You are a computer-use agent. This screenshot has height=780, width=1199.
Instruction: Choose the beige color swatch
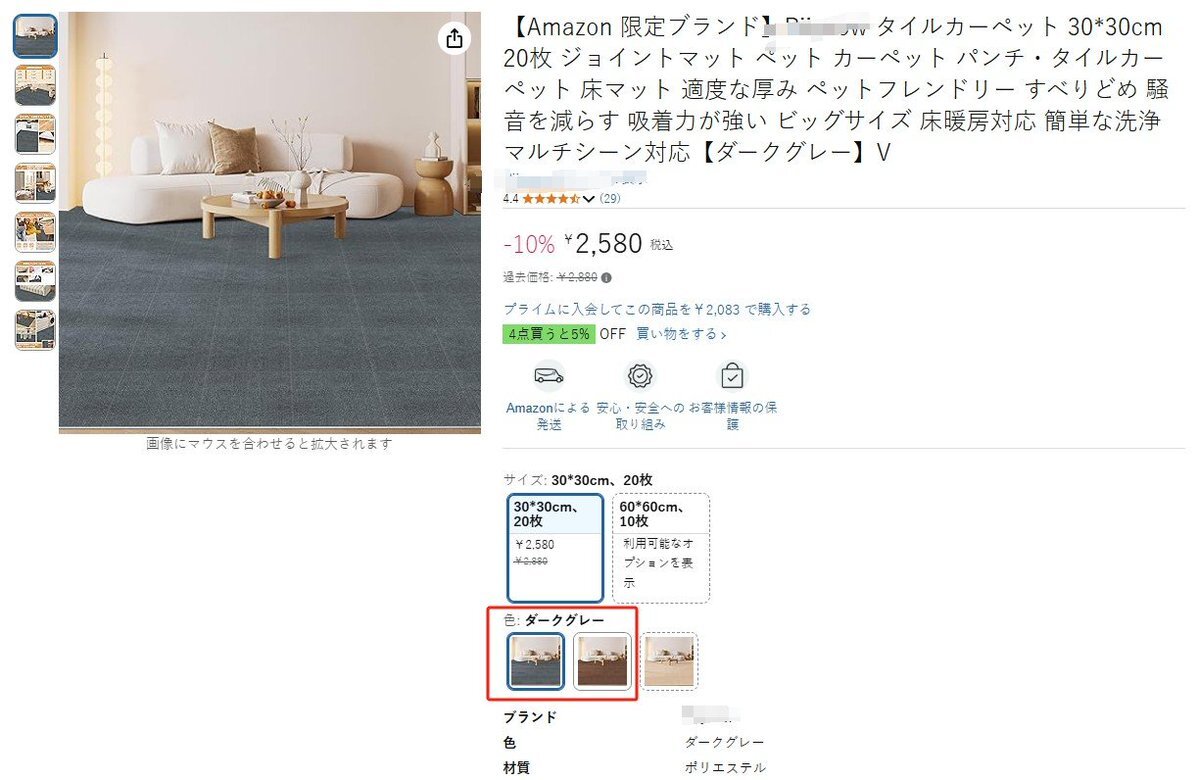pos(669,661)
